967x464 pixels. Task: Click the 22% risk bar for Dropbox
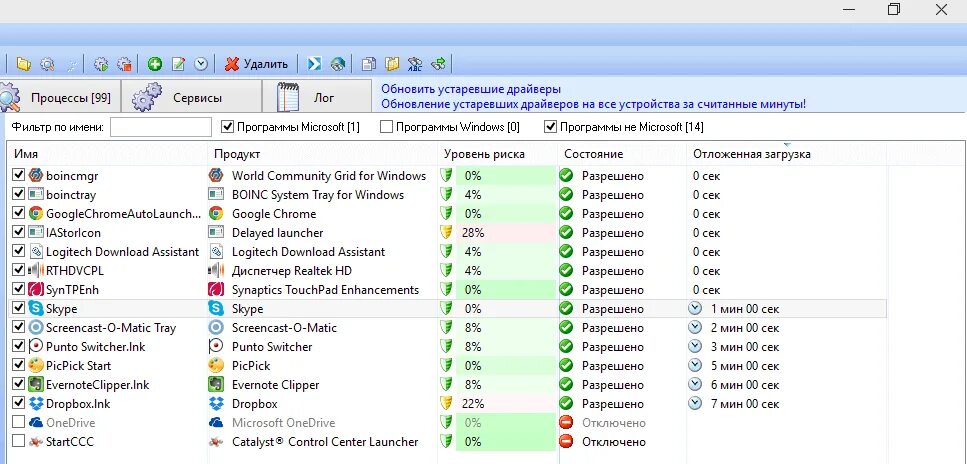tap(506, 404)
